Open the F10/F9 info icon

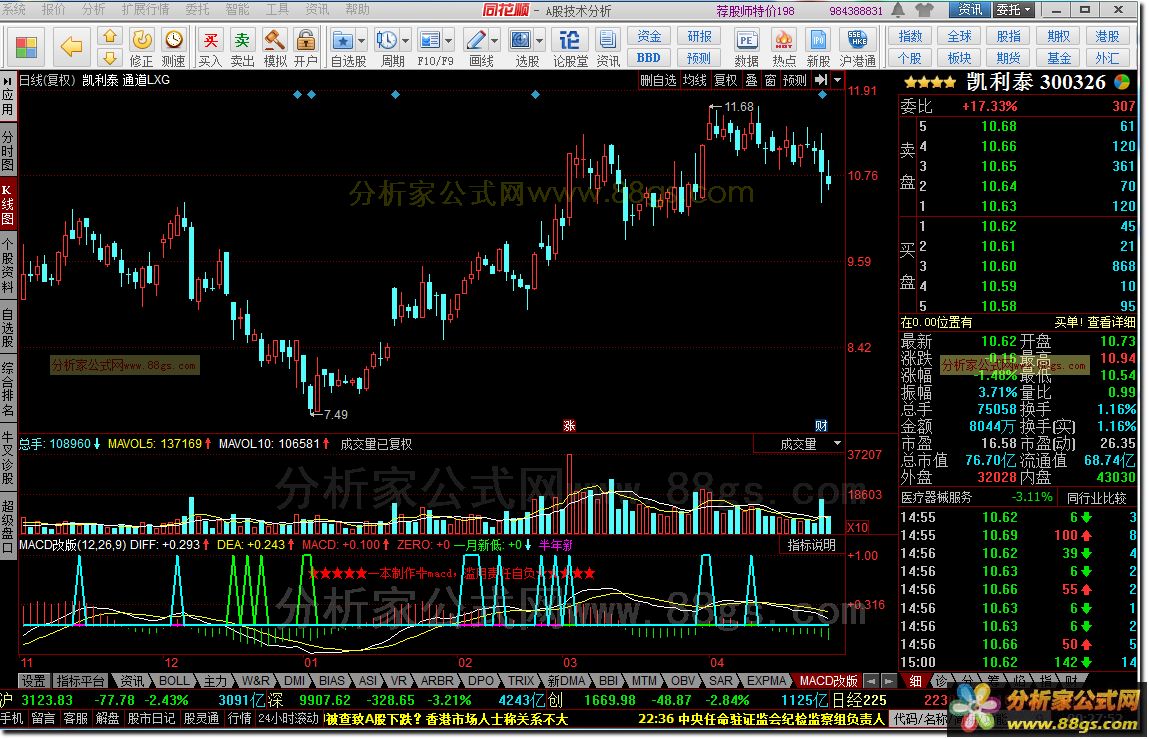pyautogui.click(x=430, y=40)
